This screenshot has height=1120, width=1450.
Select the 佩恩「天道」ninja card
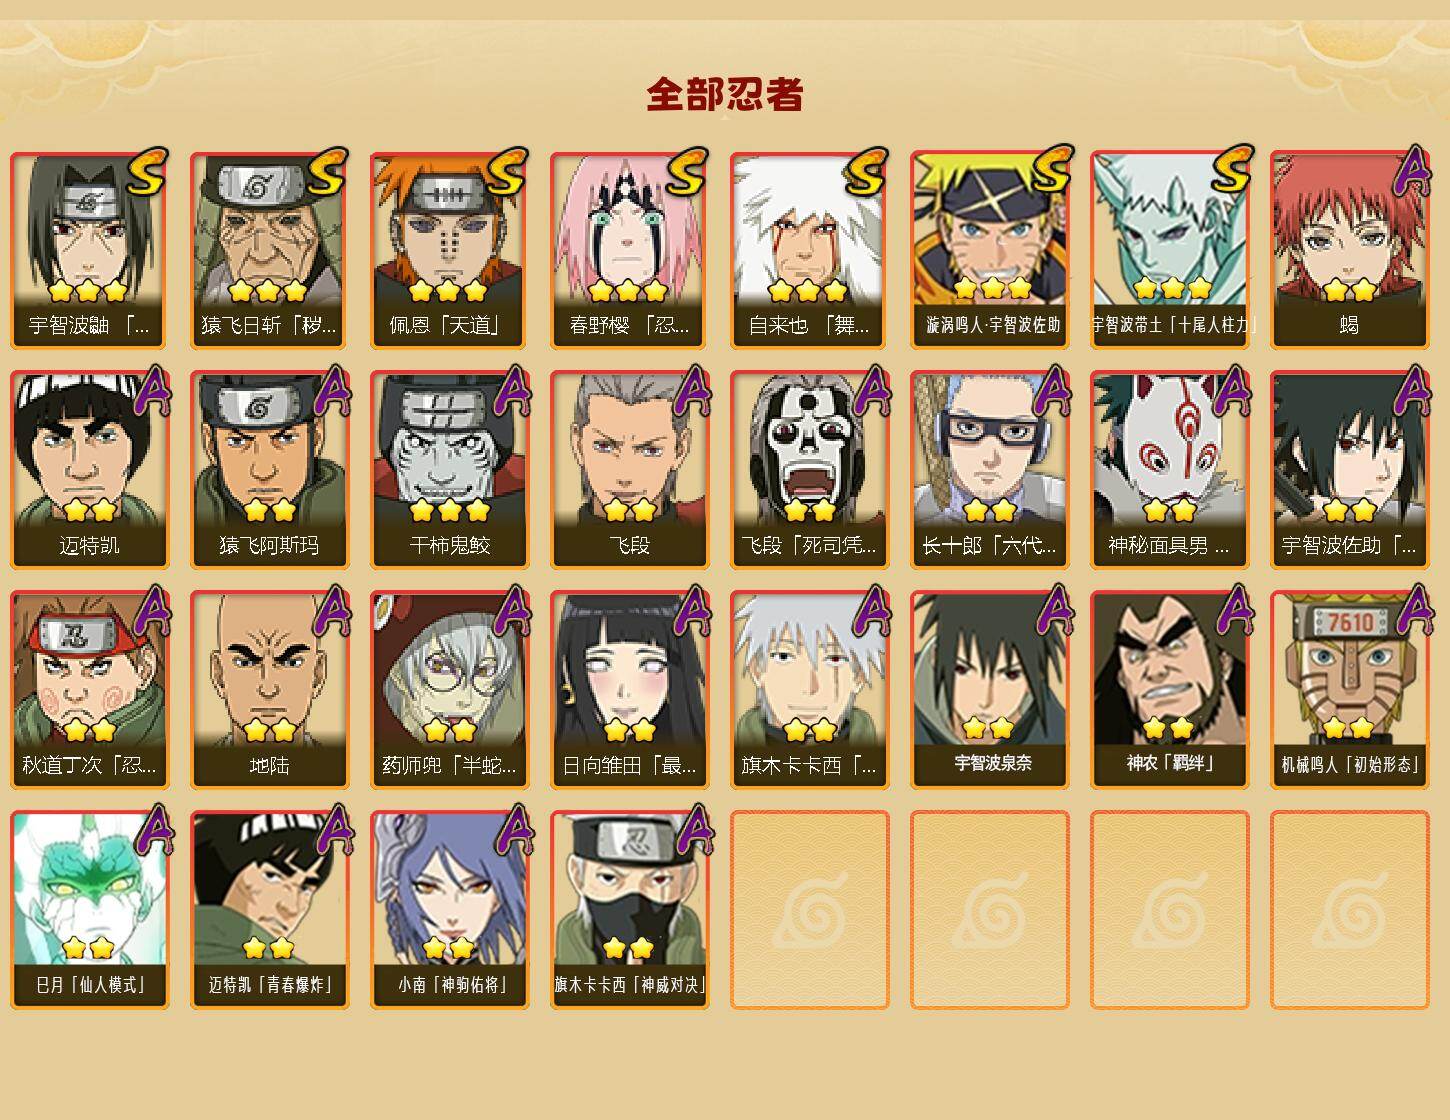(450, 250)
